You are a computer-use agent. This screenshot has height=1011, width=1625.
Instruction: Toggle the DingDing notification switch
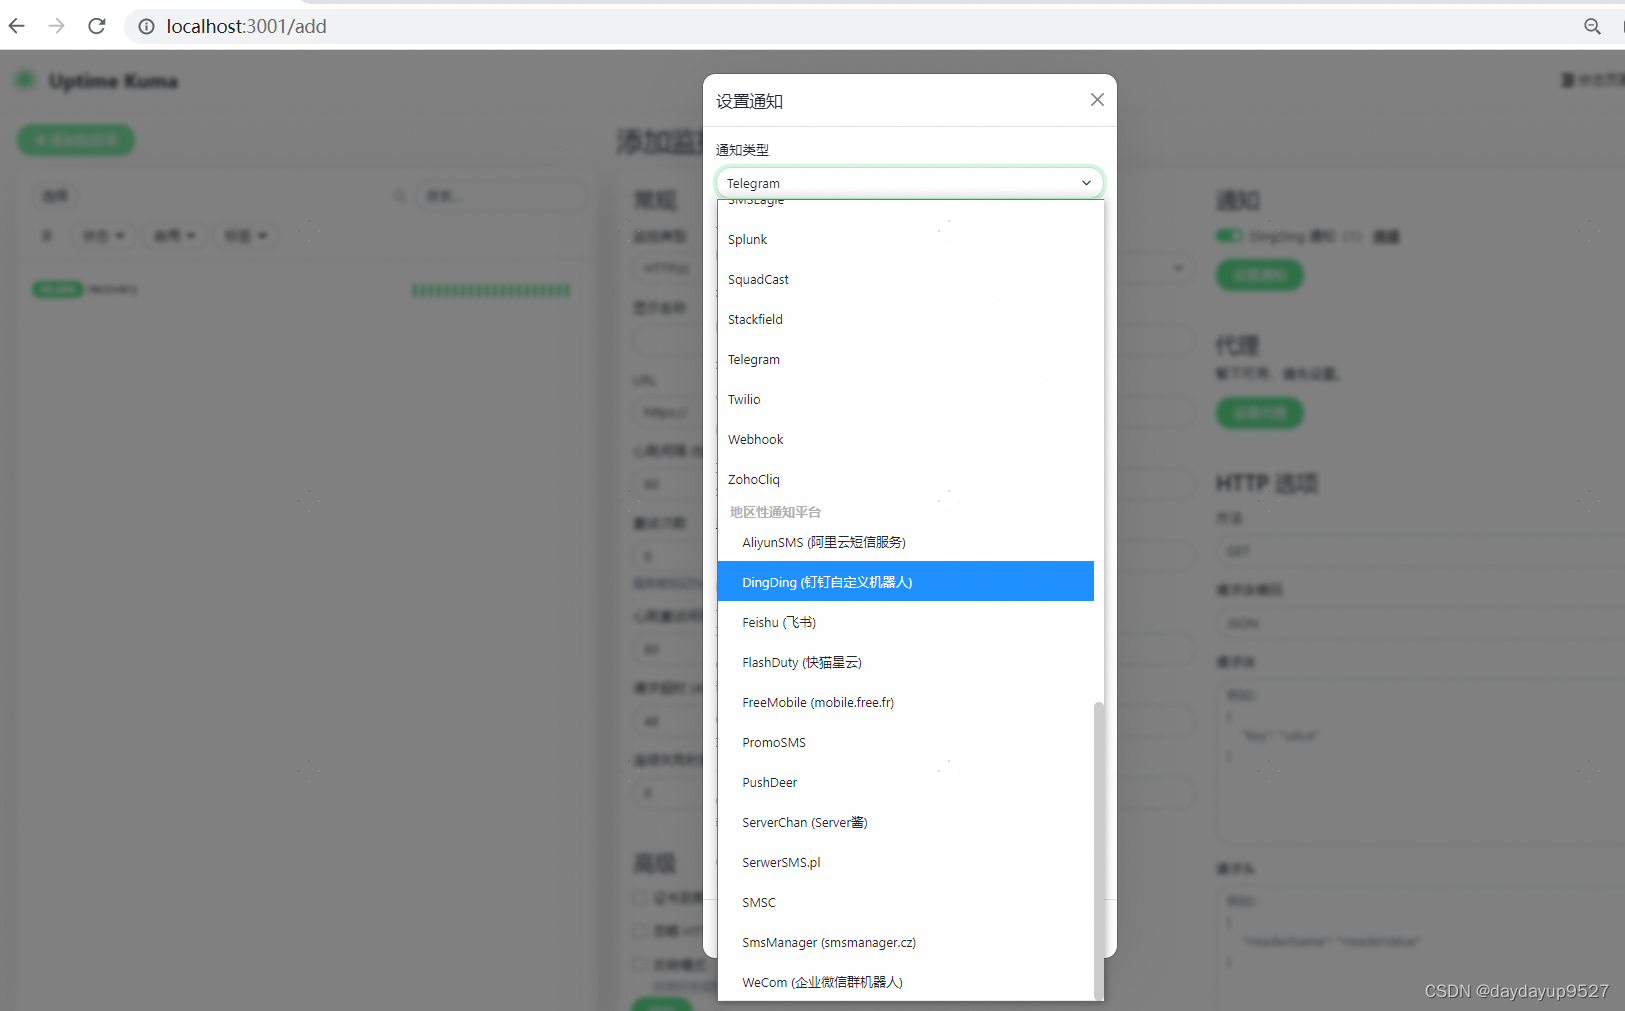pos(1229,236)
